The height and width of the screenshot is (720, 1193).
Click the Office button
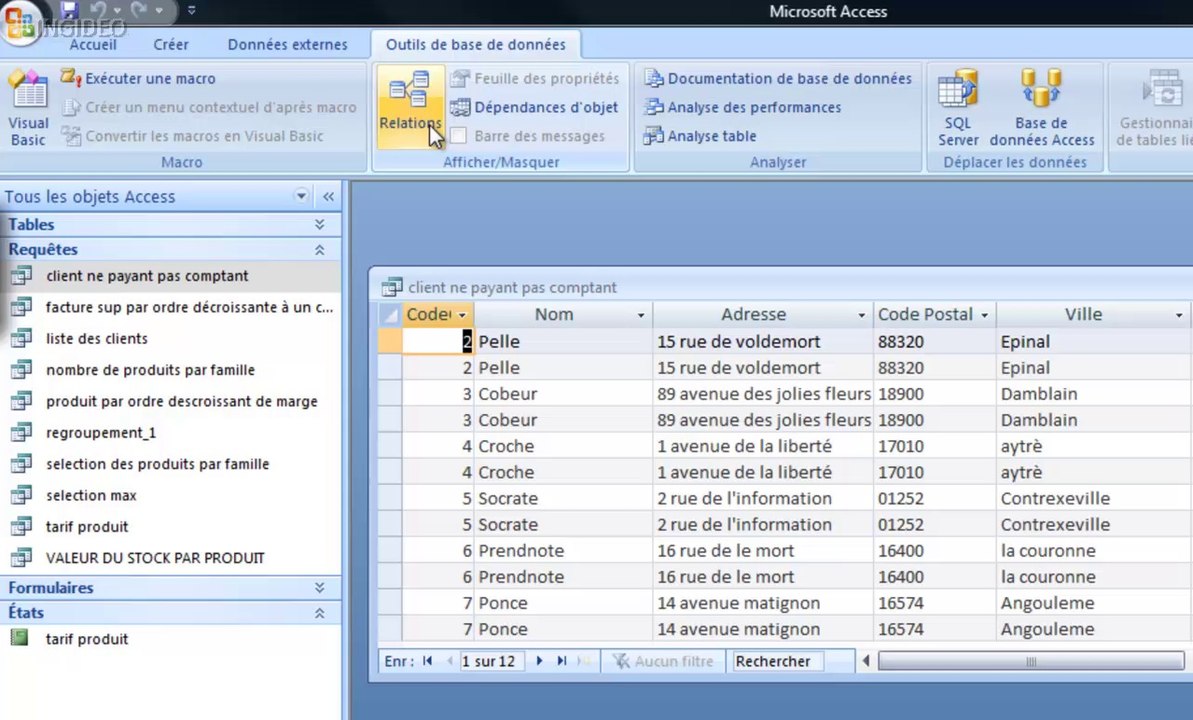tap(20, 23)
